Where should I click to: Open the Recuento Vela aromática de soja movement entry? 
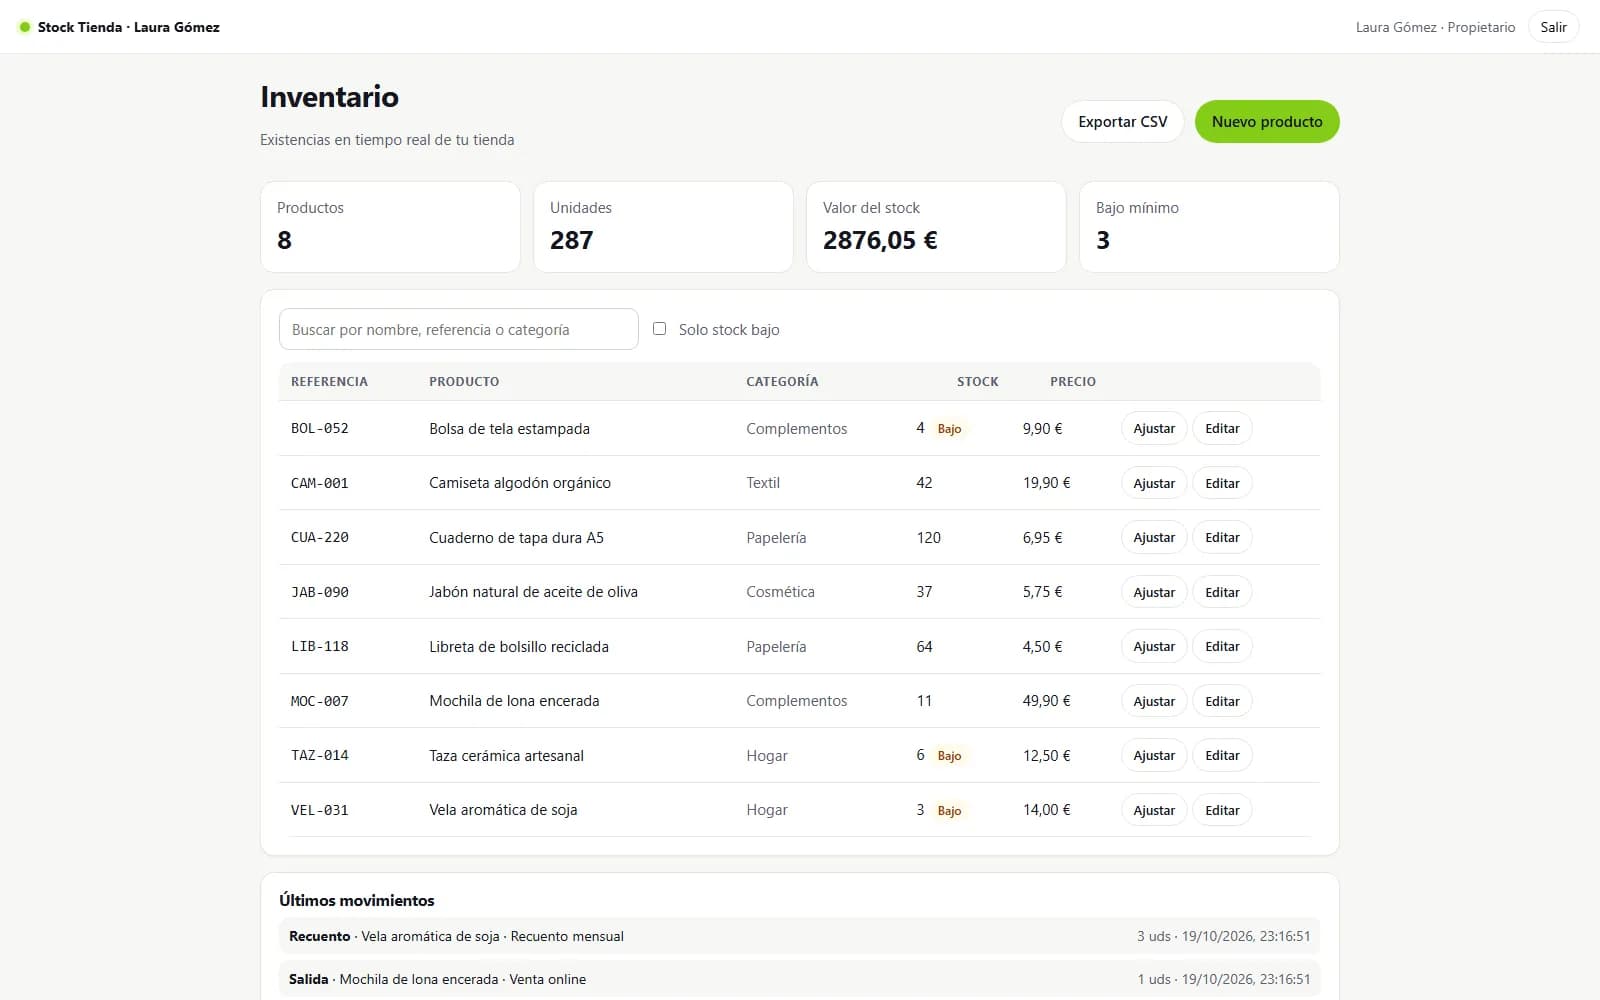coord(799,936)
